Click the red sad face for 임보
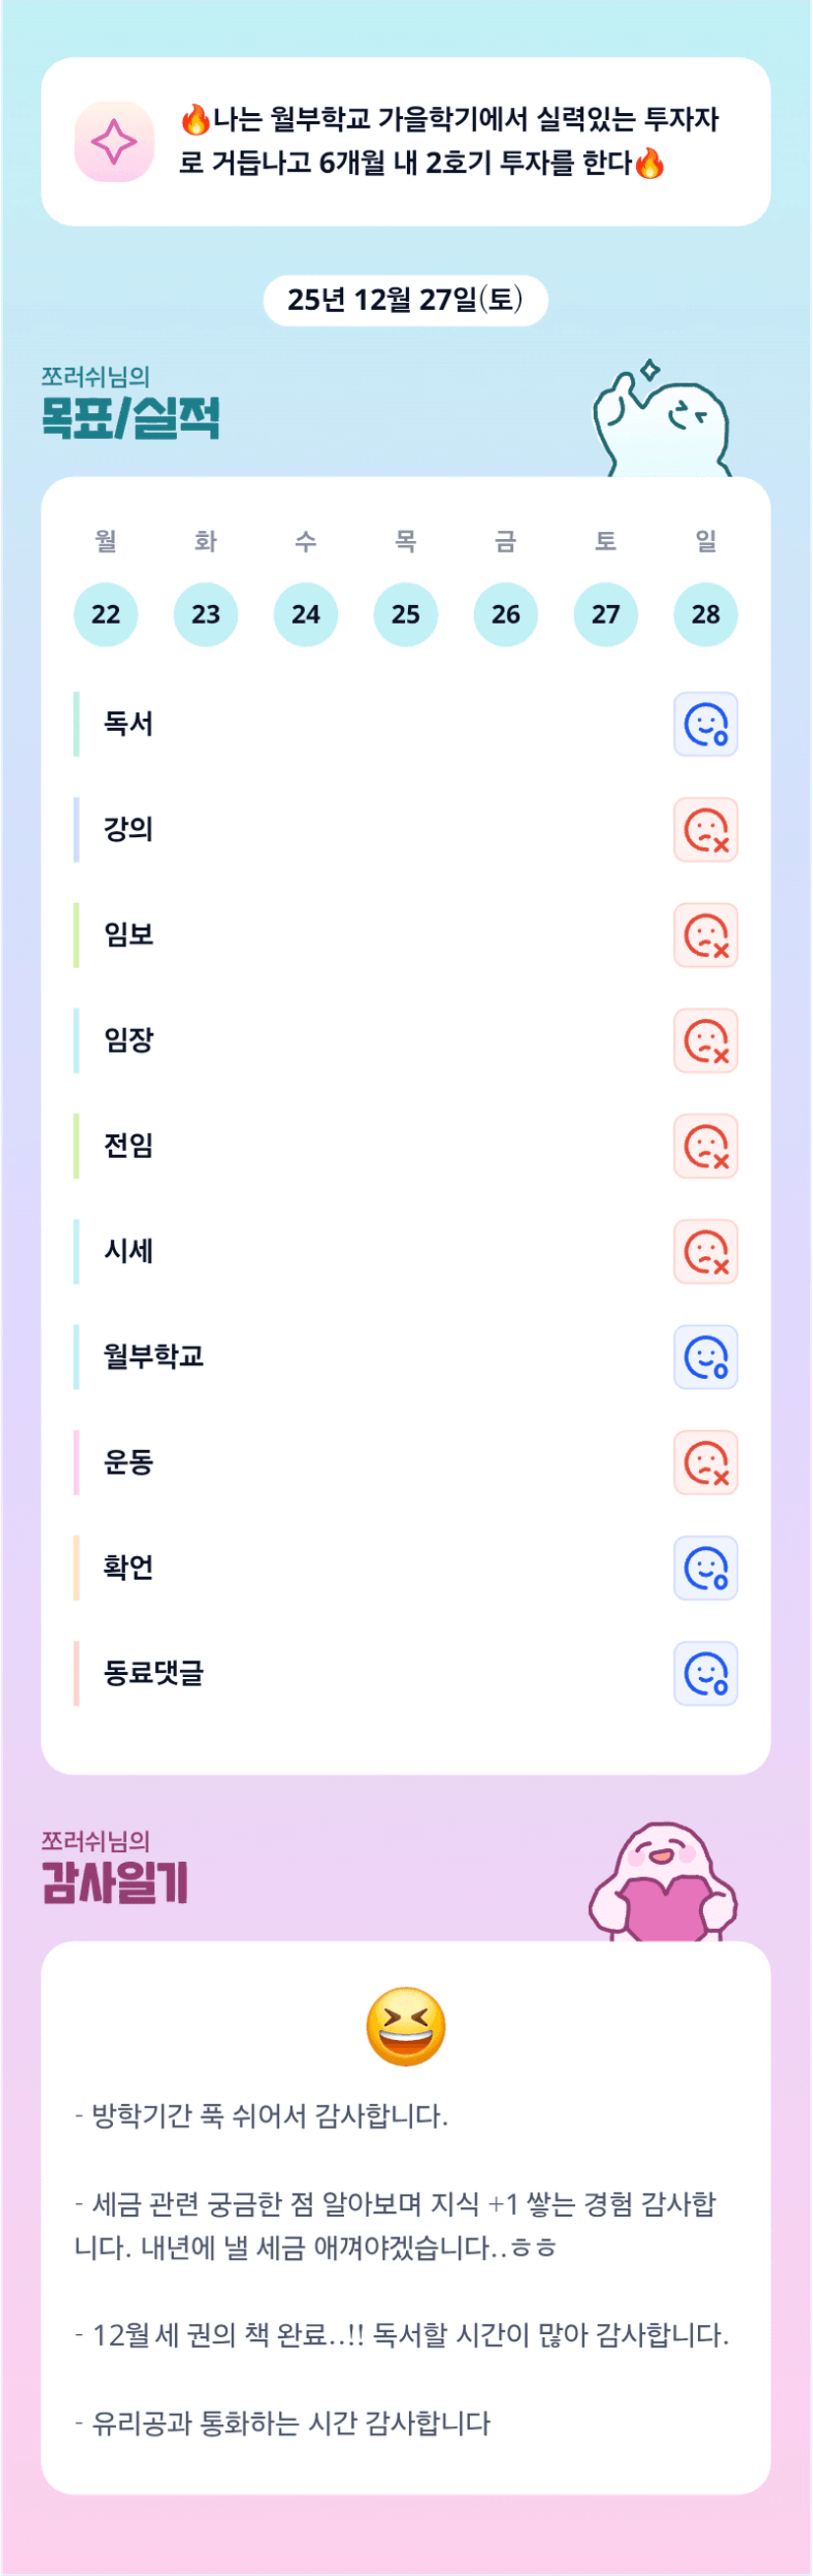The height and width of the screenshot is (2576, 813). pyautogui.click(x=705, y=935)
